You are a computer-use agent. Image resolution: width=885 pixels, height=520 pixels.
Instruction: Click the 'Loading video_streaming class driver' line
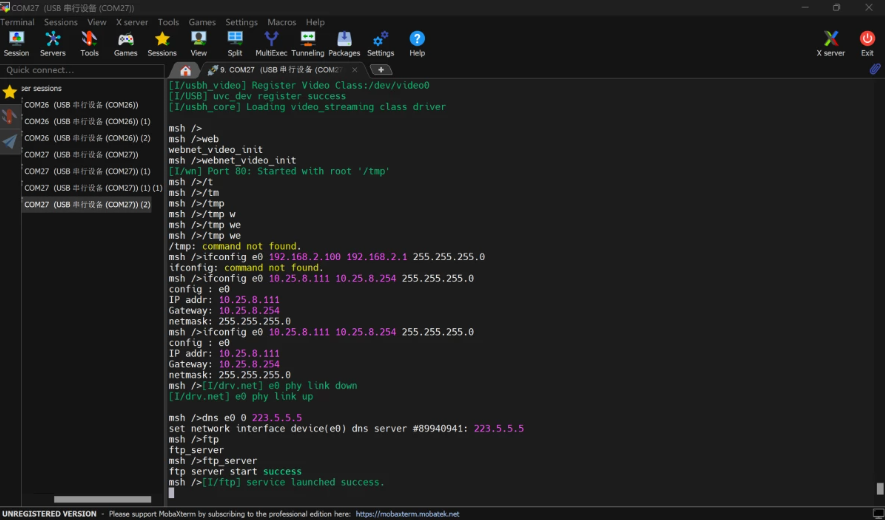307,107
